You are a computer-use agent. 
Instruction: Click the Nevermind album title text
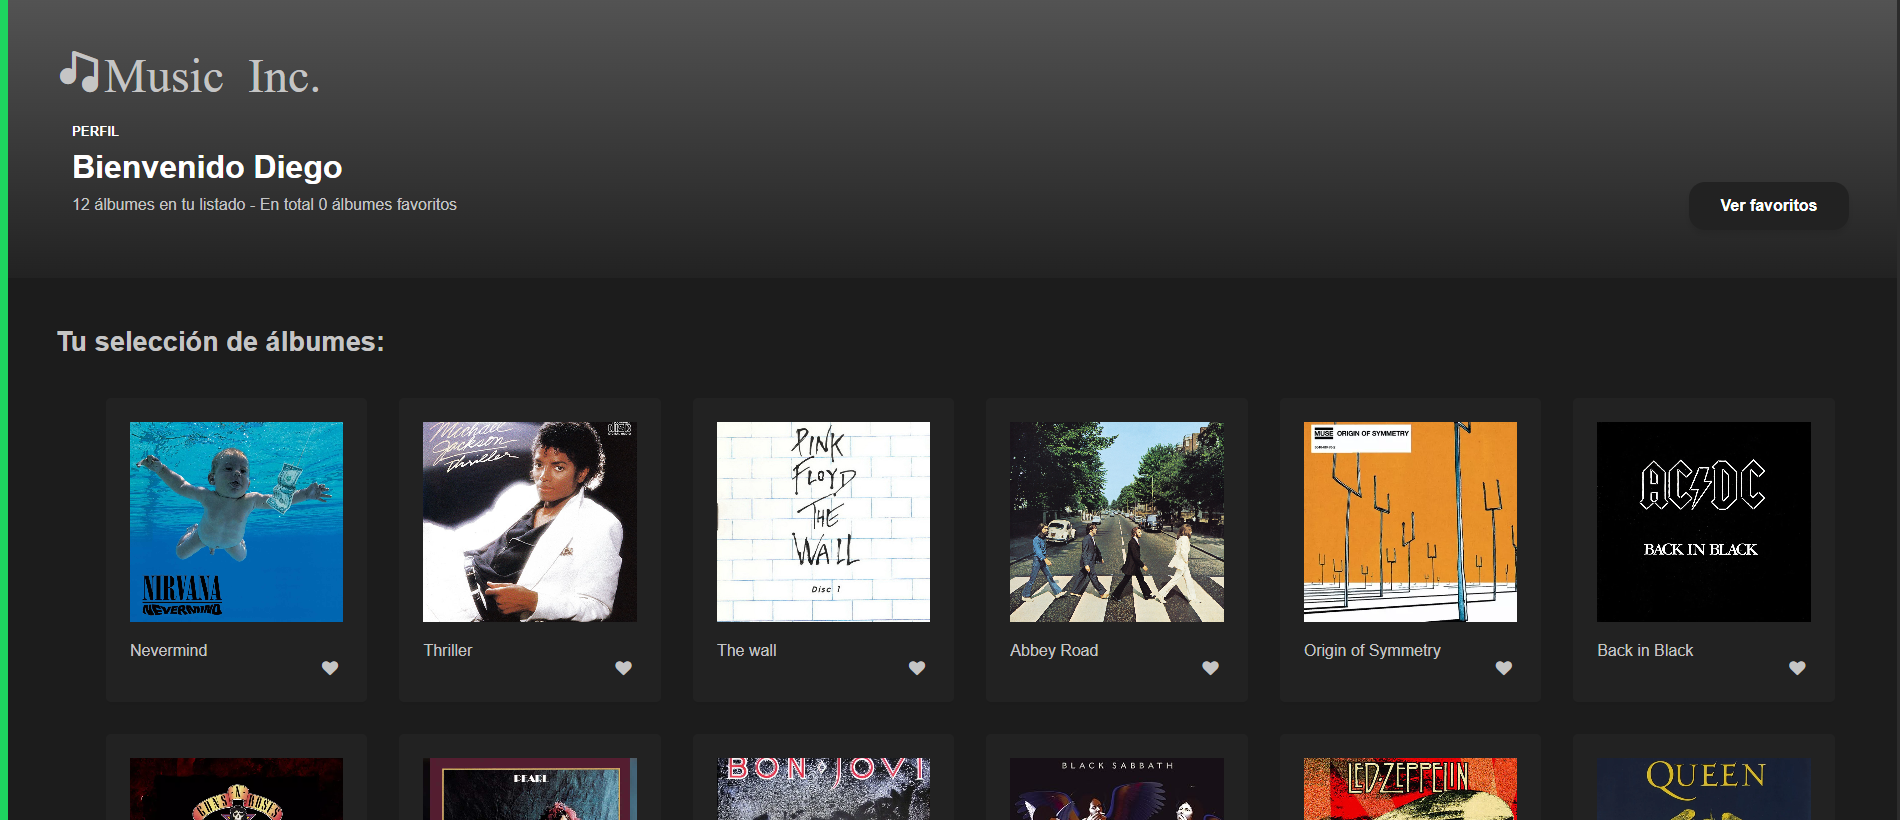click(x=169, y=650)
